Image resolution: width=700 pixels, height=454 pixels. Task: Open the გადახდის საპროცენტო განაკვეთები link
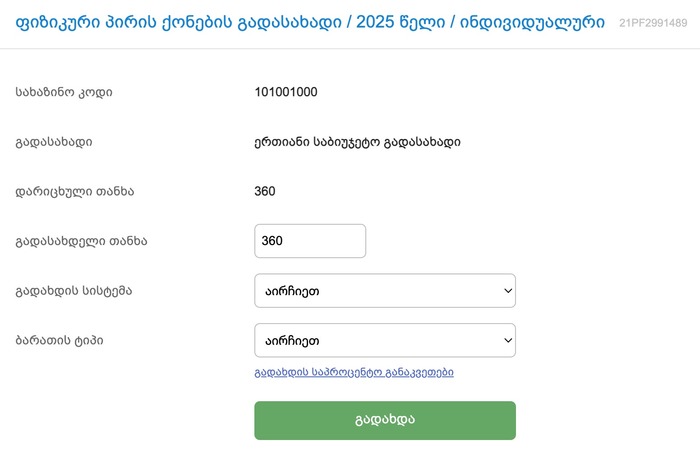point(355,372)
